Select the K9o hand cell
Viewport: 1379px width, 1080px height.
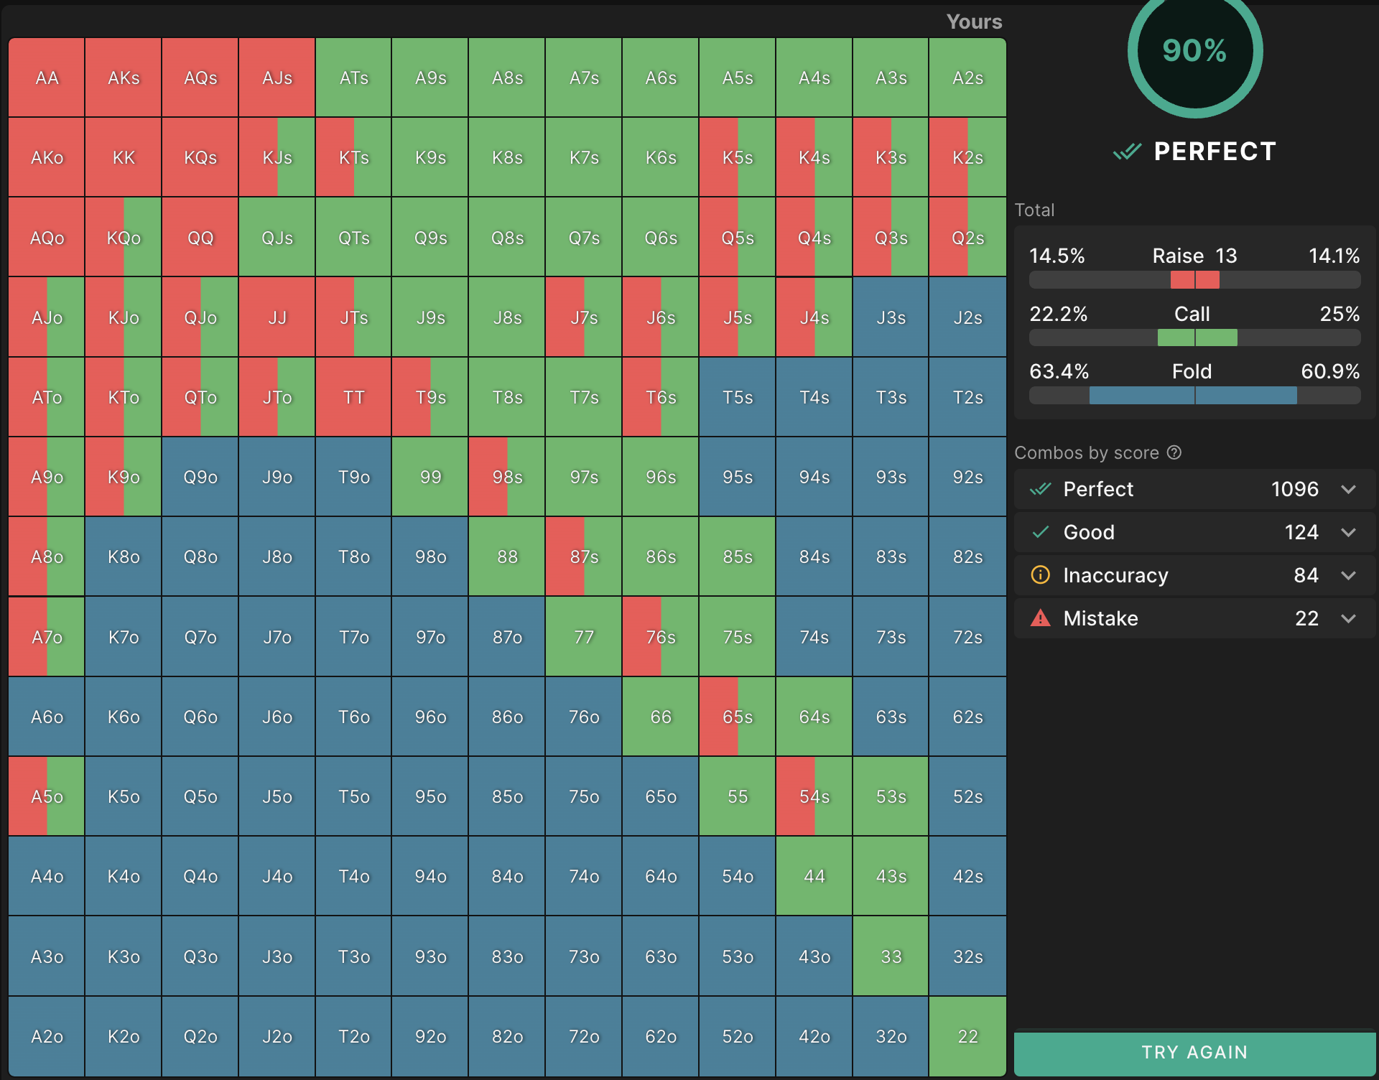[124, 477]
